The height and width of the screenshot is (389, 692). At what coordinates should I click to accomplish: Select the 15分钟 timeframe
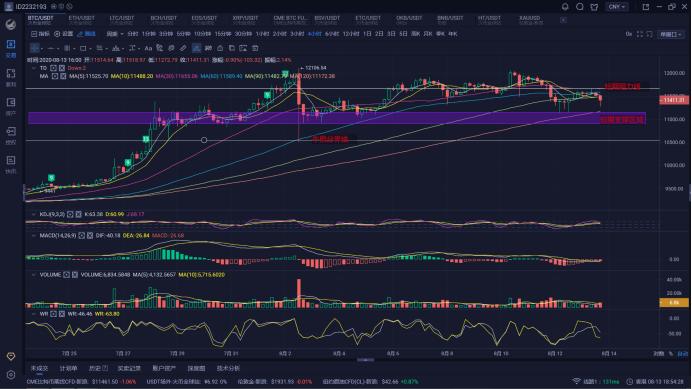tap(223, 34)
